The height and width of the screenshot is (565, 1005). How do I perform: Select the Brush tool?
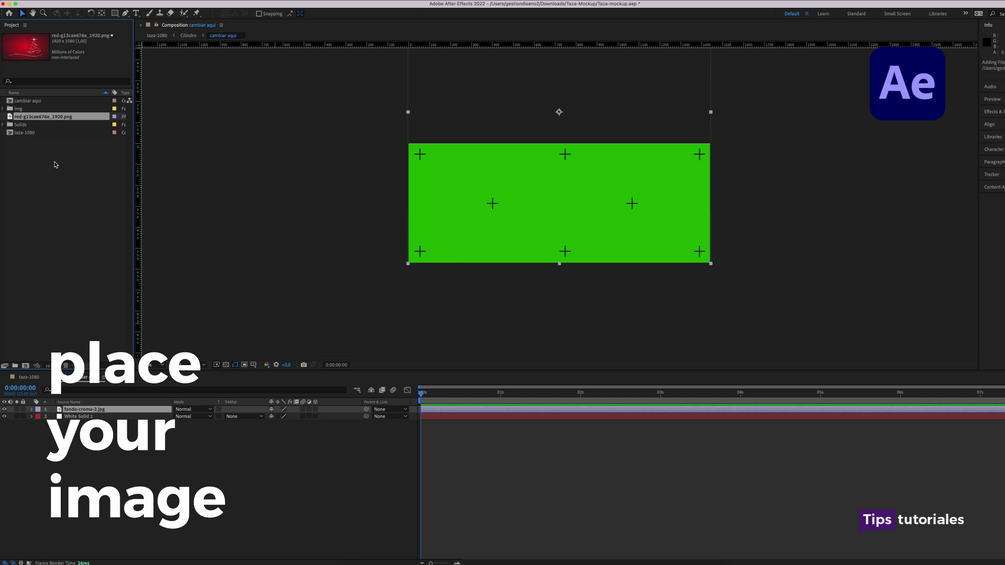(x=149, y=13)
